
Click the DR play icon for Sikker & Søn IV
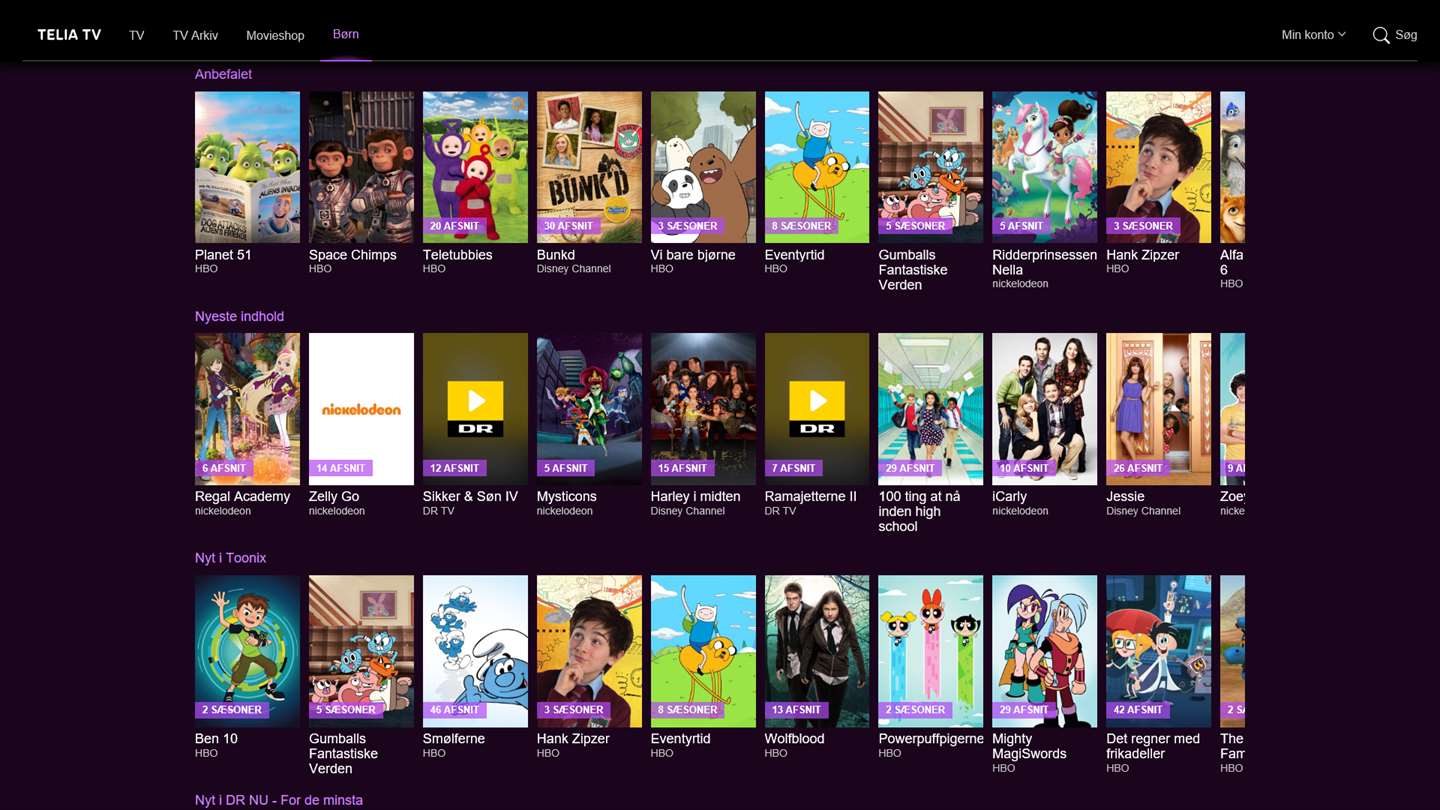point(475,410)
